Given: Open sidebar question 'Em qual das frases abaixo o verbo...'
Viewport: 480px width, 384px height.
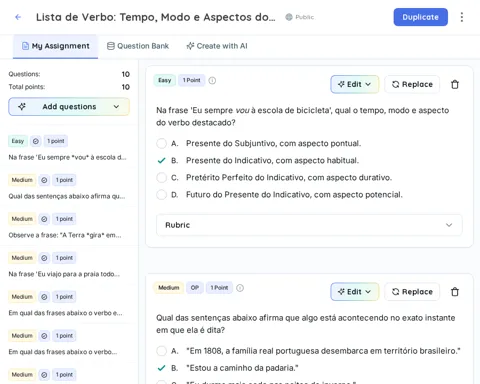Looking at the screenshot, I should (63, 352).
